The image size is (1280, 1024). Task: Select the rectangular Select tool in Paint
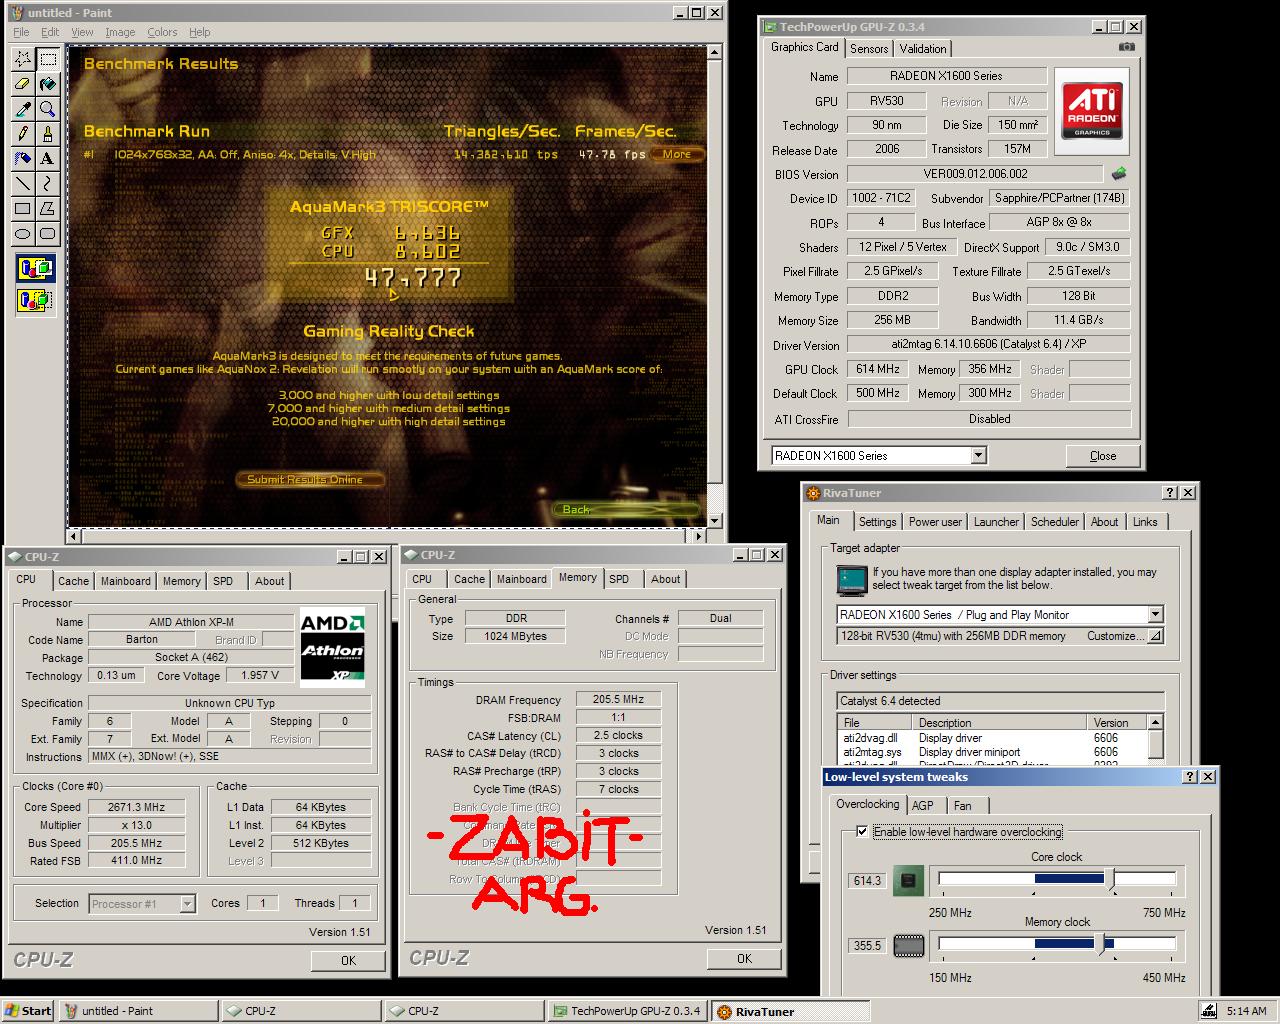[x=47, y=59]
